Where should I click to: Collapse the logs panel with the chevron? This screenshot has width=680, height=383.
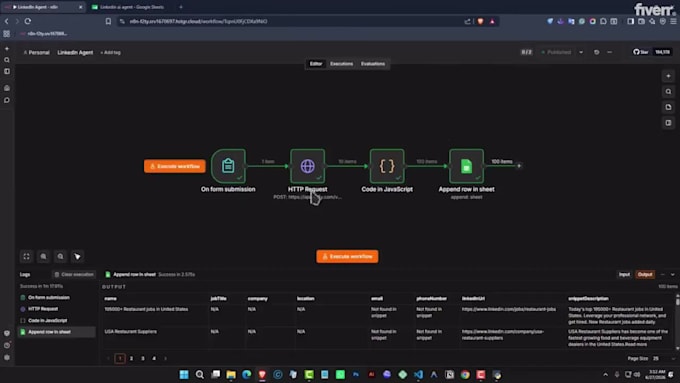pyautogui.click(x=673, y=275)
